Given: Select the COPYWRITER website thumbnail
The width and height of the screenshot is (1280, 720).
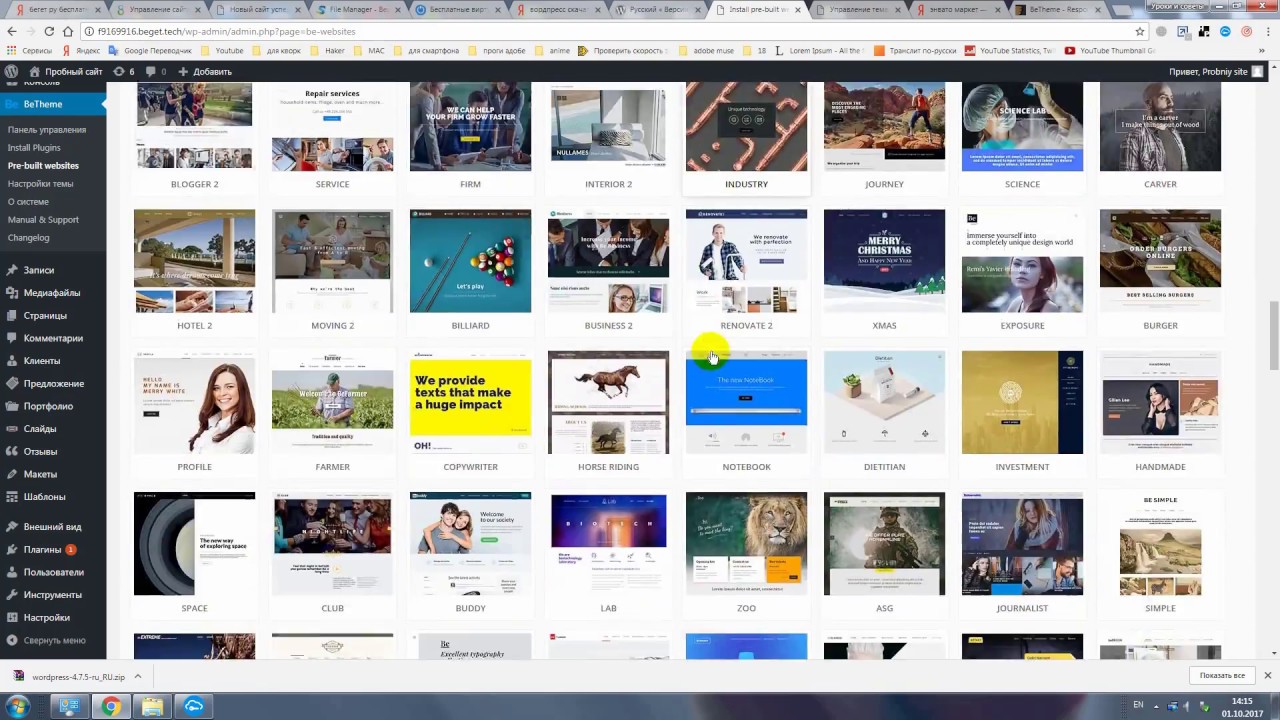Looking at the screenshot, I should click(470, 402).
